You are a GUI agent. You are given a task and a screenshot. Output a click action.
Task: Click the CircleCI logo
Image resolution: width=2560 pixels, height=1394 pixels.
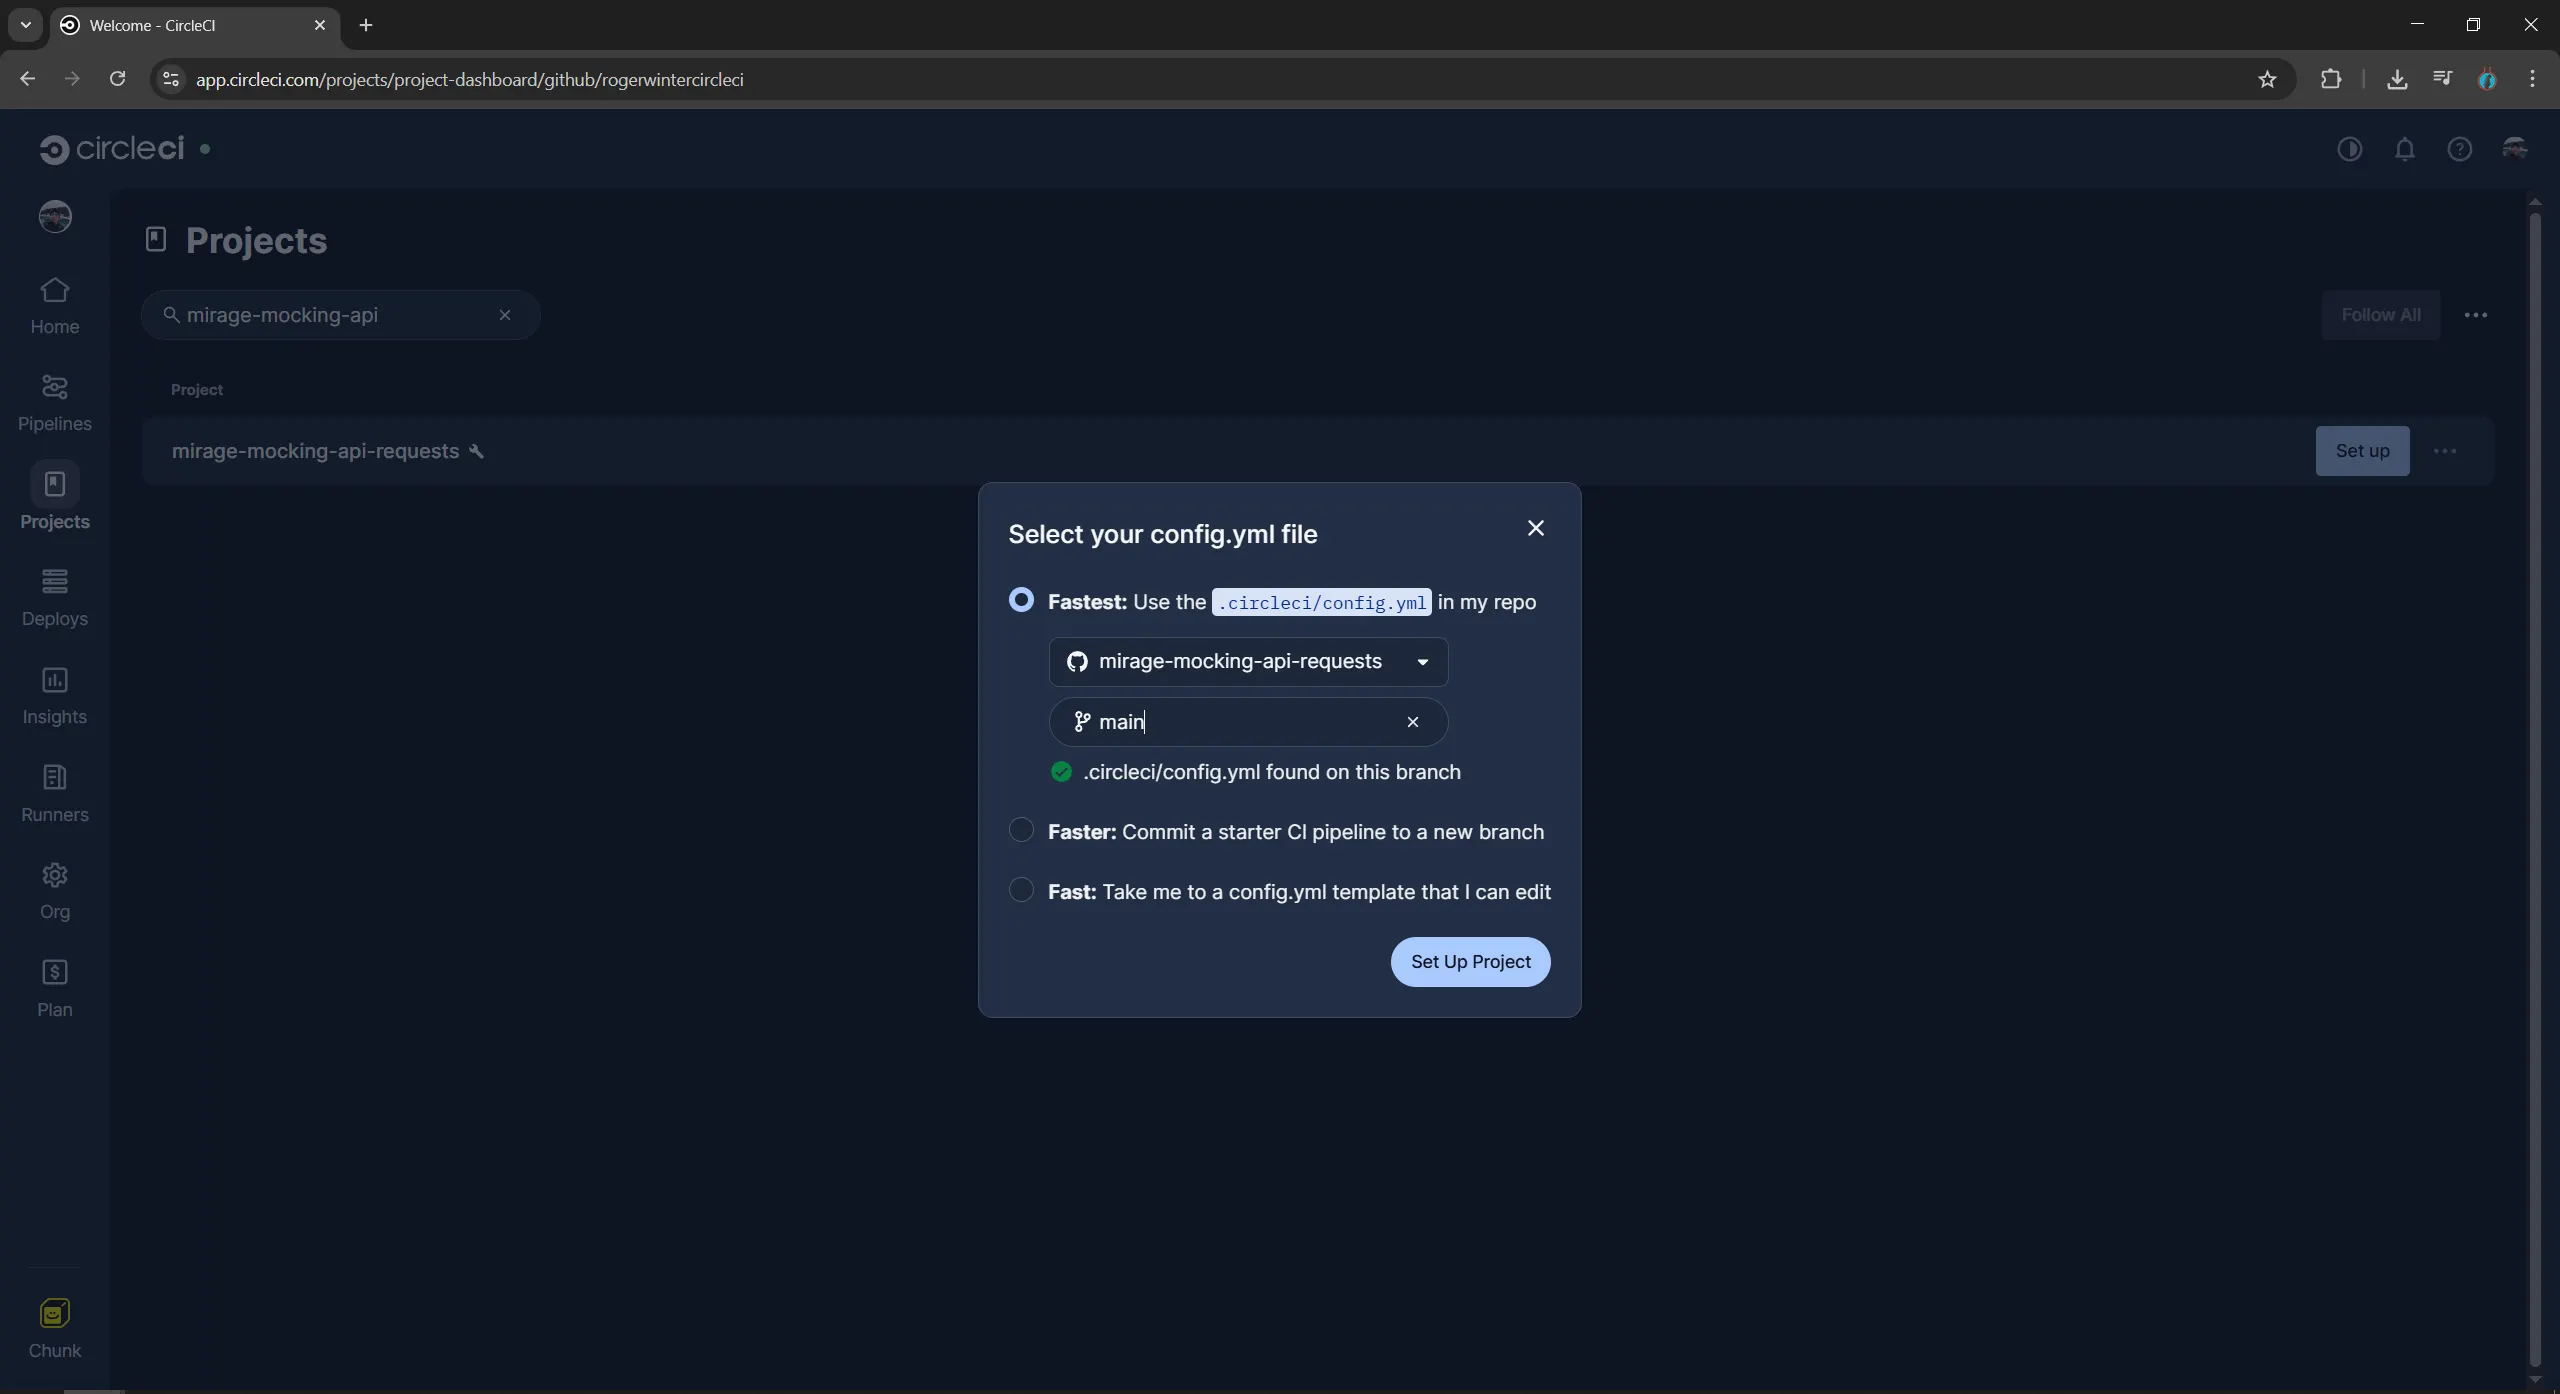point(112,148)
